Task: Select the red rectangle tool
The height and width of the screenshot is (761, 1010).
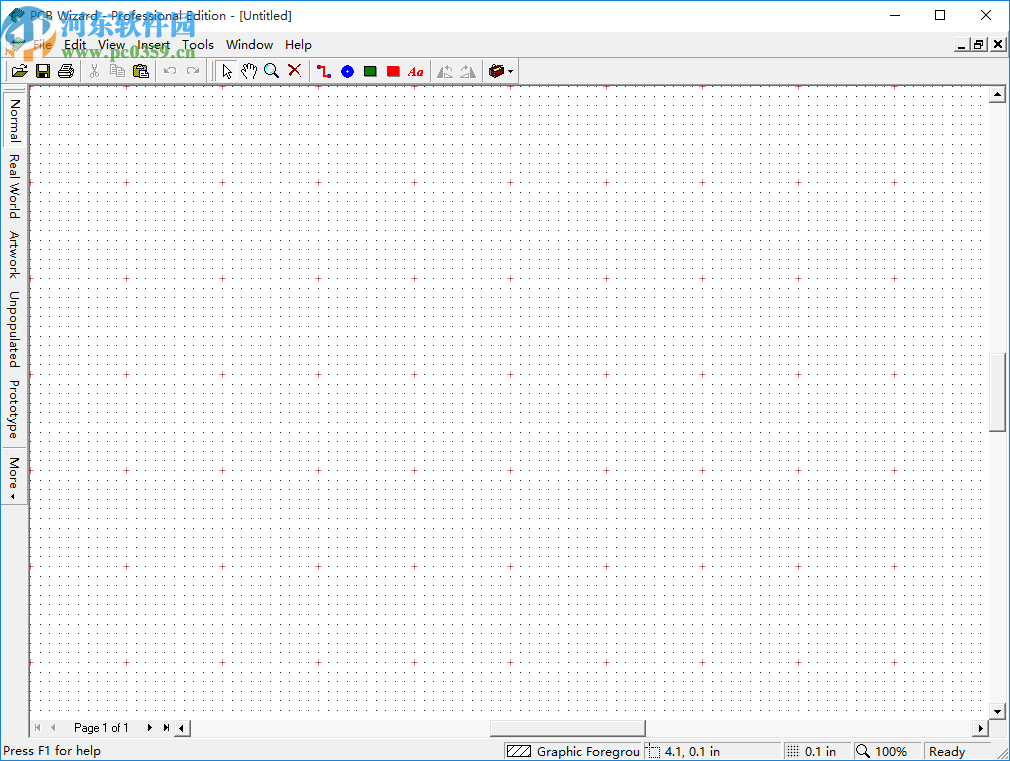Action: [x=393, y=71]
